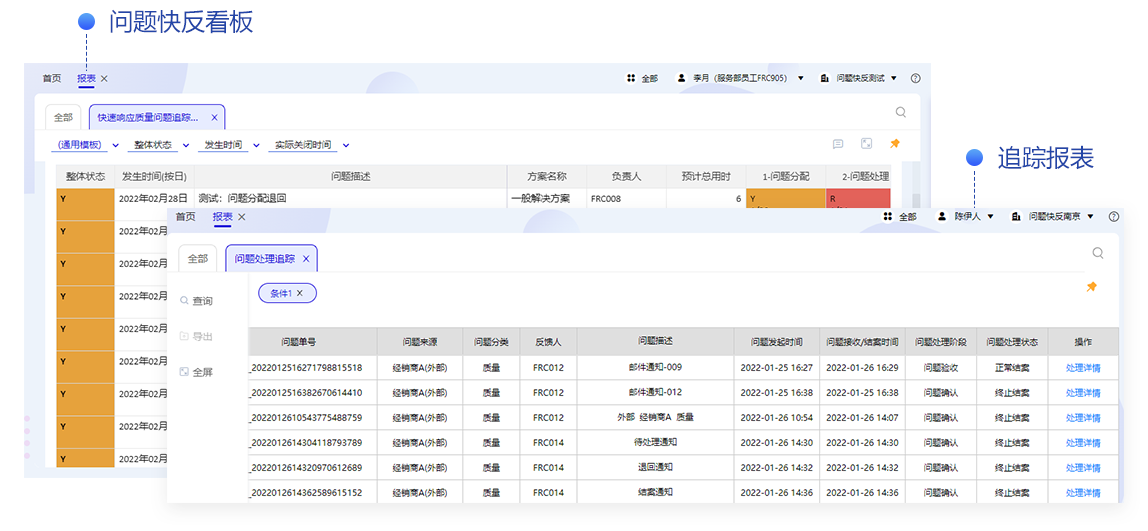Viewport: 1148px width, 531px height.
Task: Close the 问题处理追踪 tab
Action: click(x=306, y=259)
